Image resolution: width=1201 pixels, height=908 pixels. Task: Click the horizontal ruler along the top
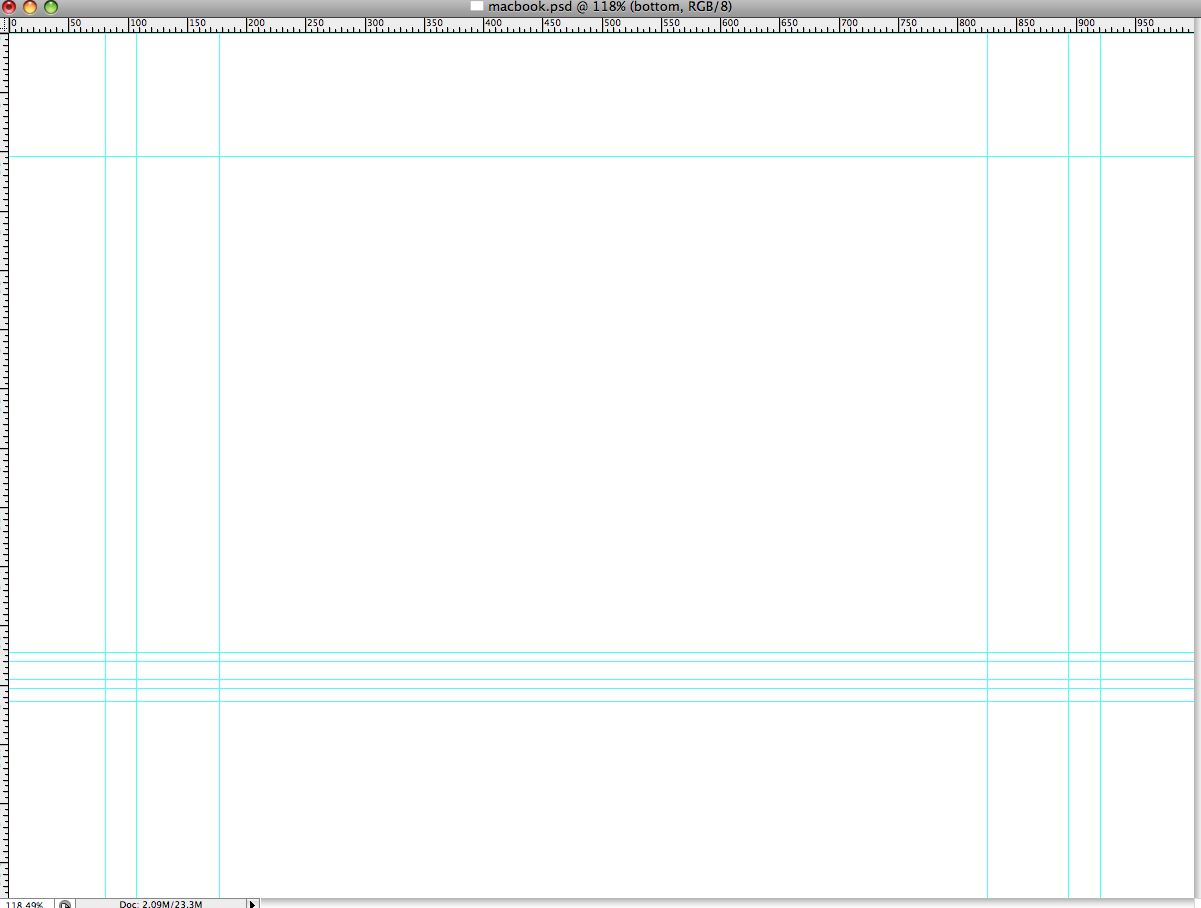pos(600,24)
